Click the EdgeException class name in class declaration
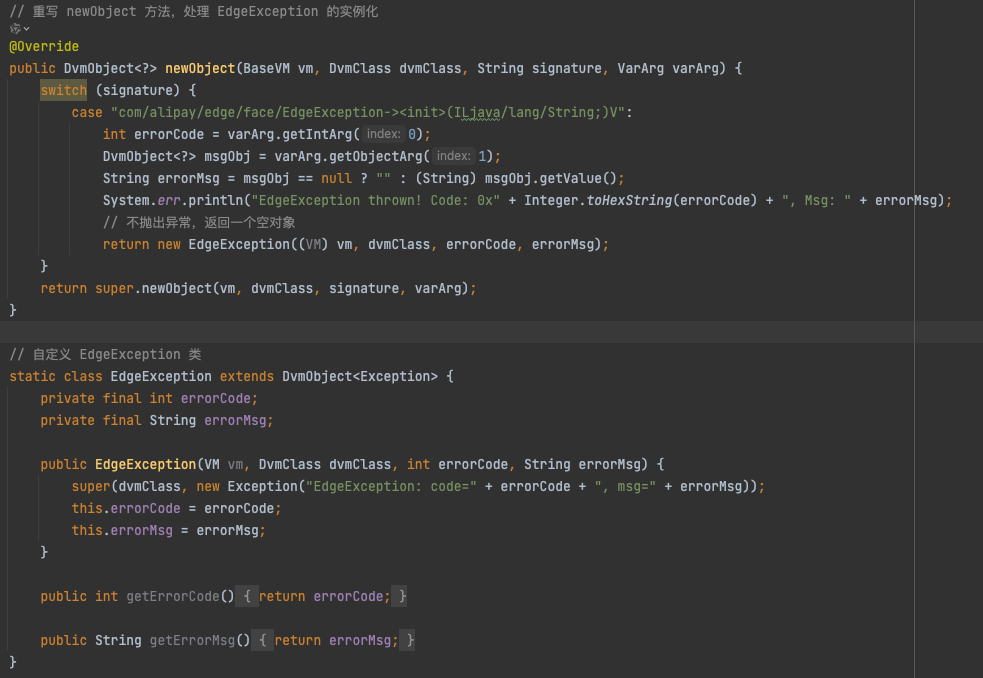Image resolution: width=983 pixels, height=678 pixels. coord(161,376)
